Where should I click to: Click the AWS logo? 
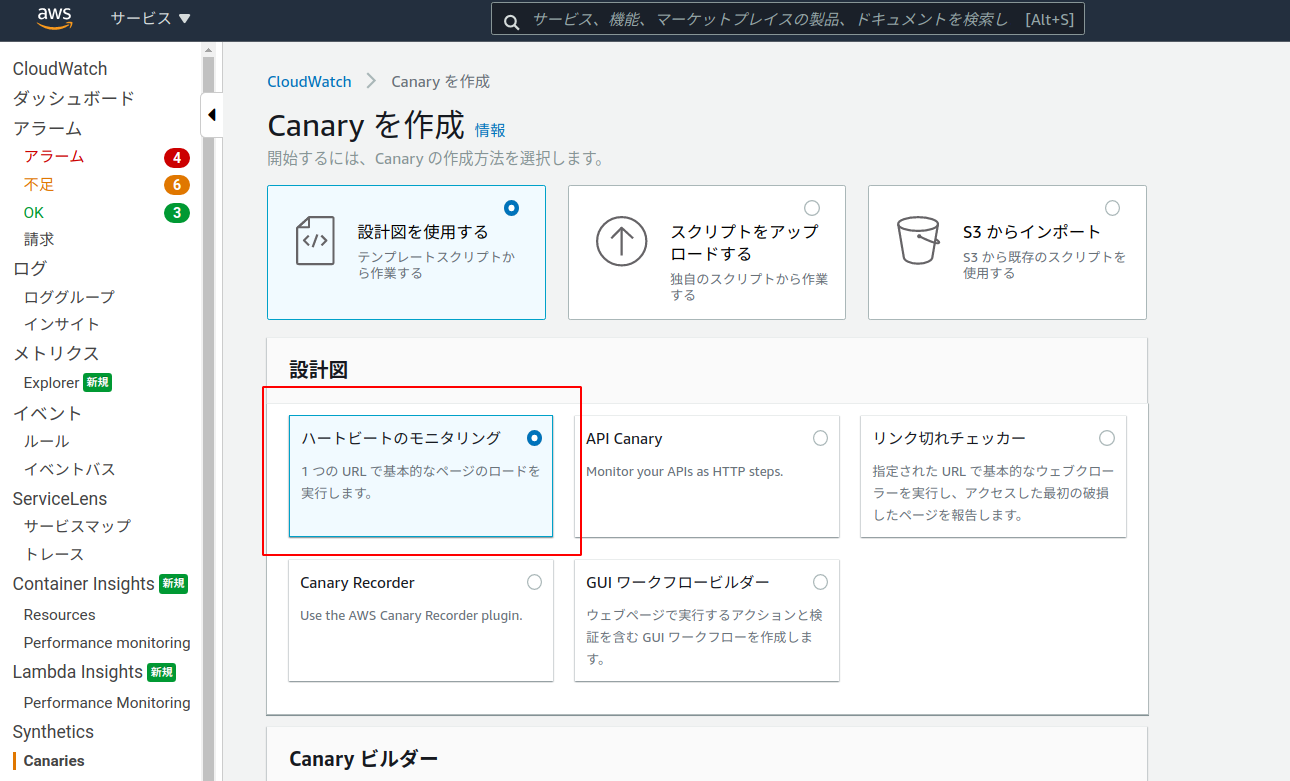(x=54, y=18)
